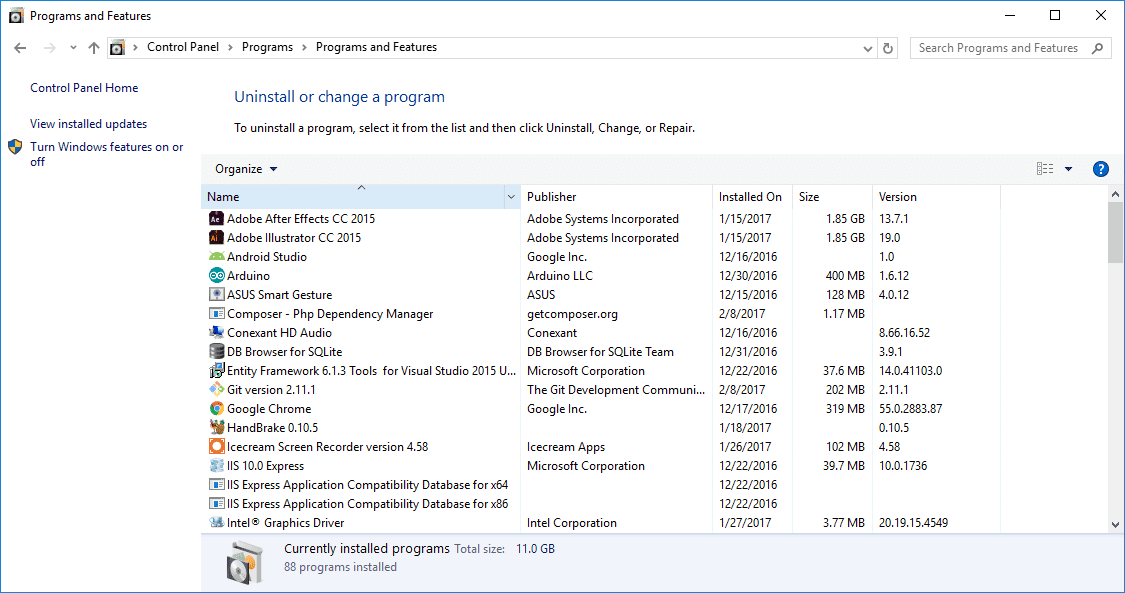
Task: Click version 55.0.2883.87 cell
Action: coord(910,409)
